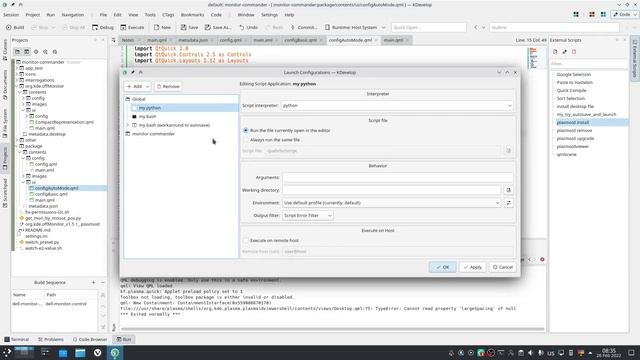Click the Build toolbar button
Viewport: 640px width, 360px height.
(x=15, y=27)
